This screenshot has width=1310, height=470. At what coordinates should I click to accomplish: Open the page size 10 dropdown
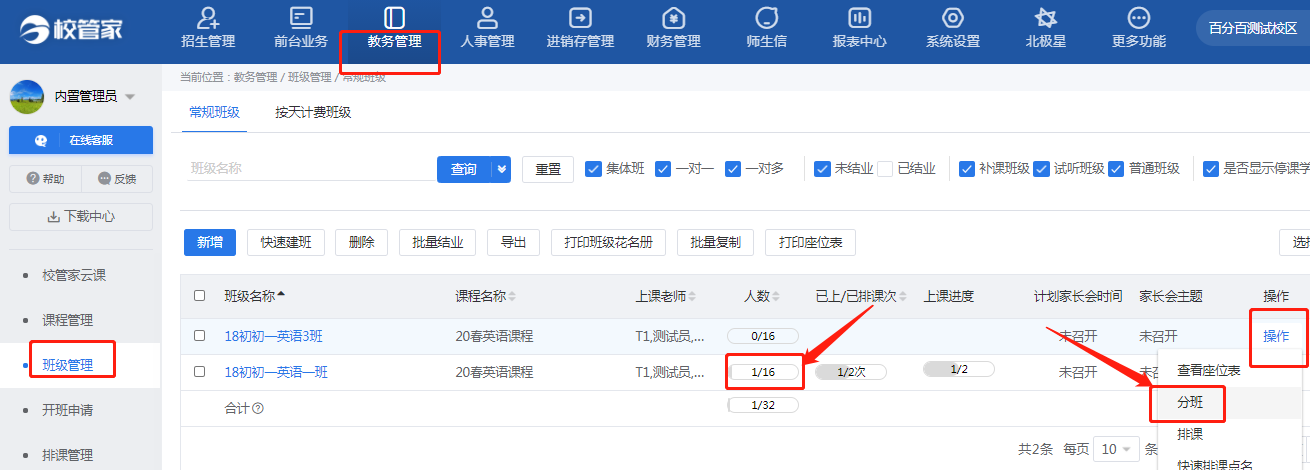click(x=1117, y=449)
